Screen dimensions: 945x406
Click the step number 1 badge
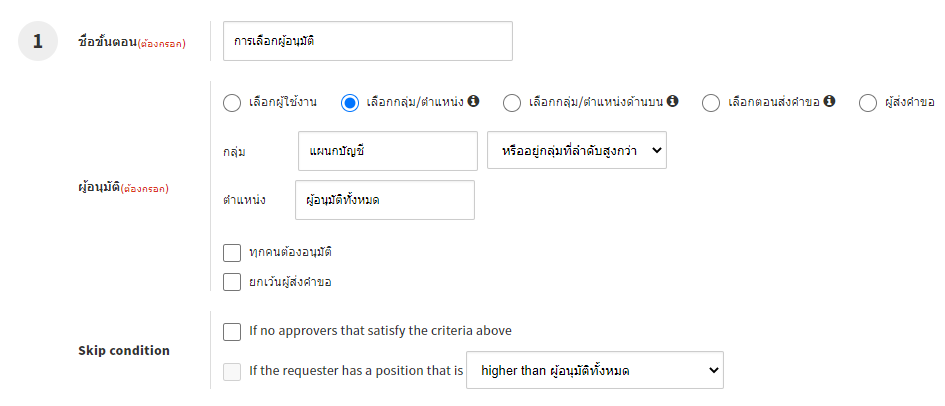click(38, 41)
